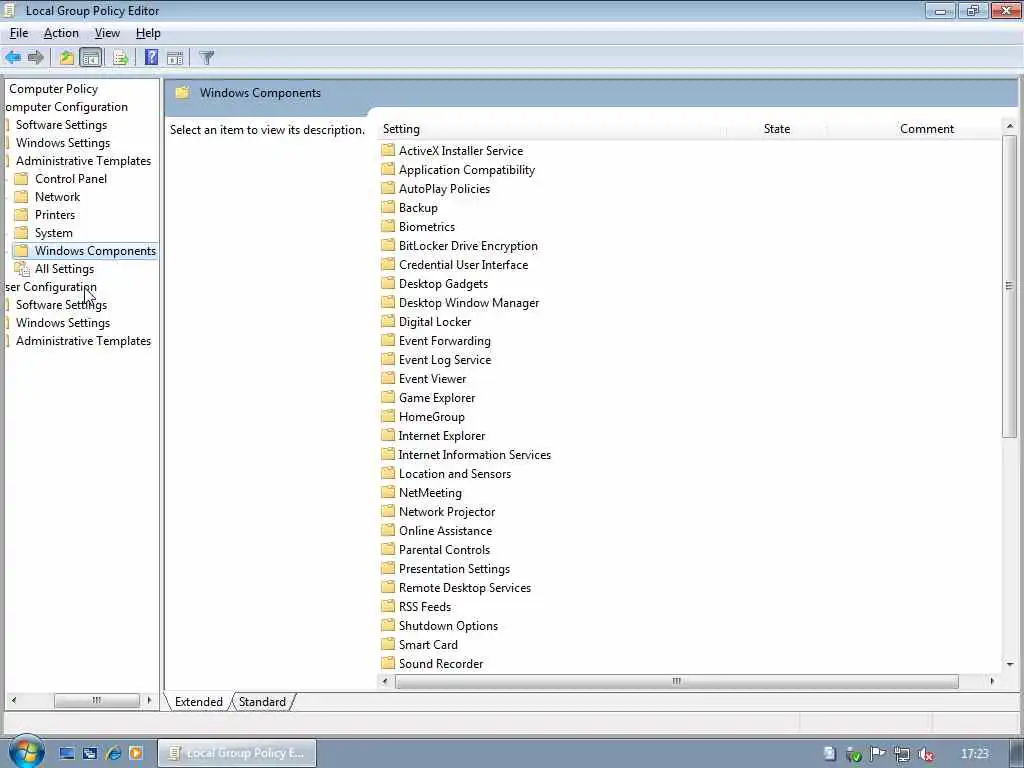Click the taskbar clock showing 17:23
The width and height of the screenshot is (1024, 768).
(x=974, y=754)
